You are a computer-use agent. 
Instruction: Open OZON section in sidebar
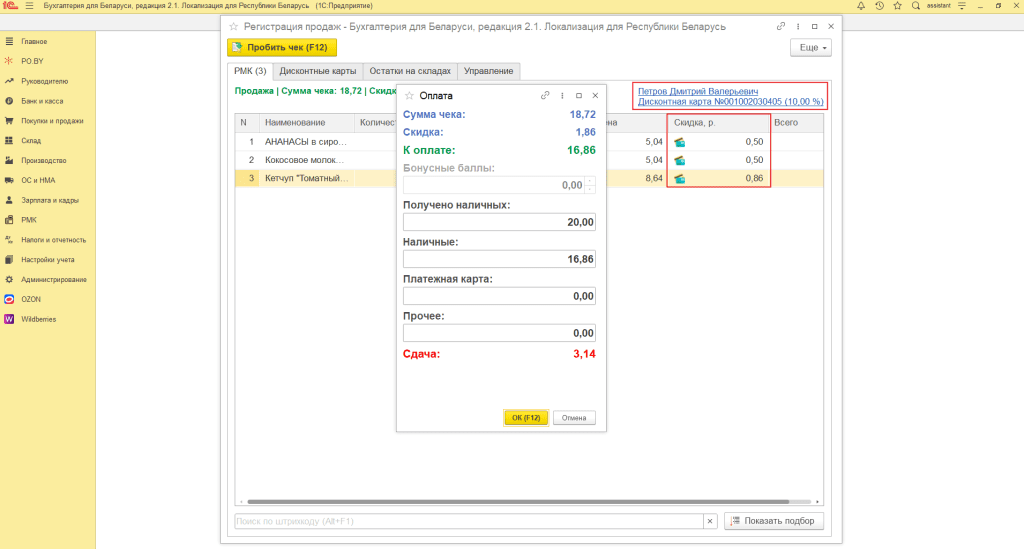30,299
